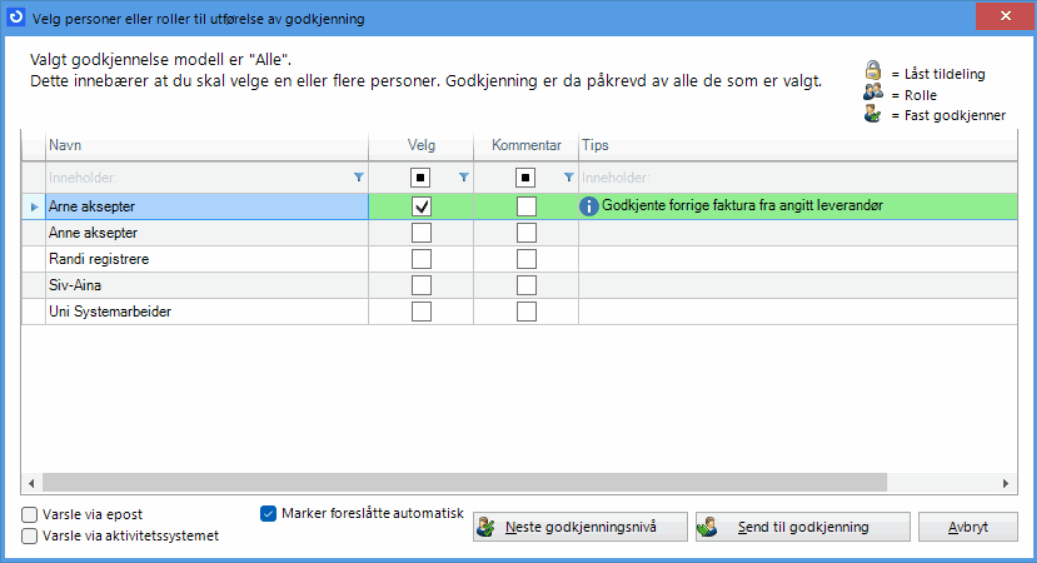
Task: Uncheck Velg for Arne aksepter
Action: coord(422,206)
